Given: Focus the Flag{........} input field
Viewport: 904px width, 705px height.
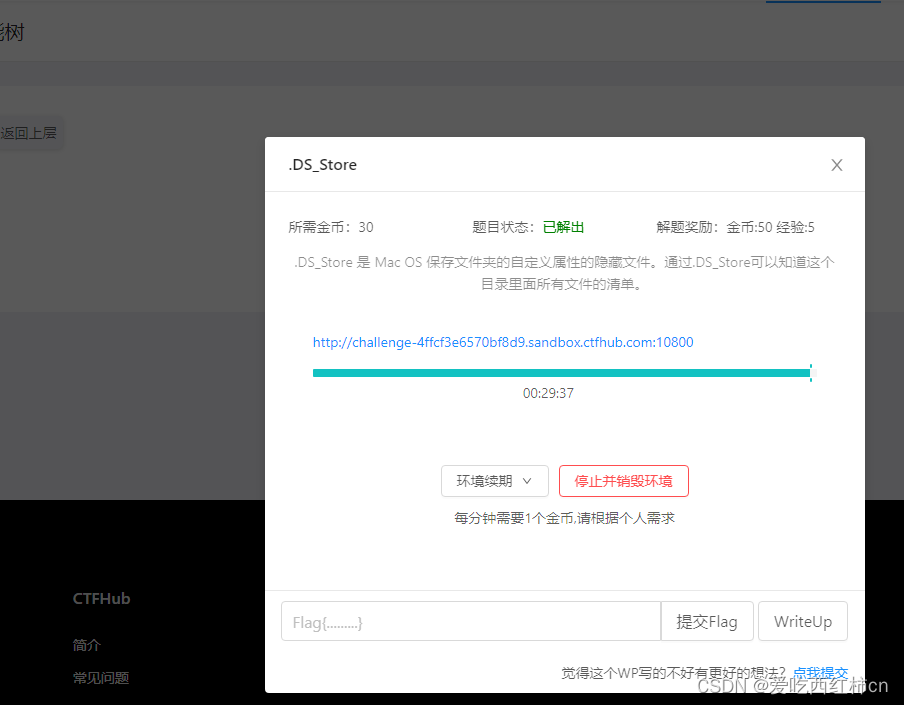Looking at the screenshot, I should click(x=470, y=621).
